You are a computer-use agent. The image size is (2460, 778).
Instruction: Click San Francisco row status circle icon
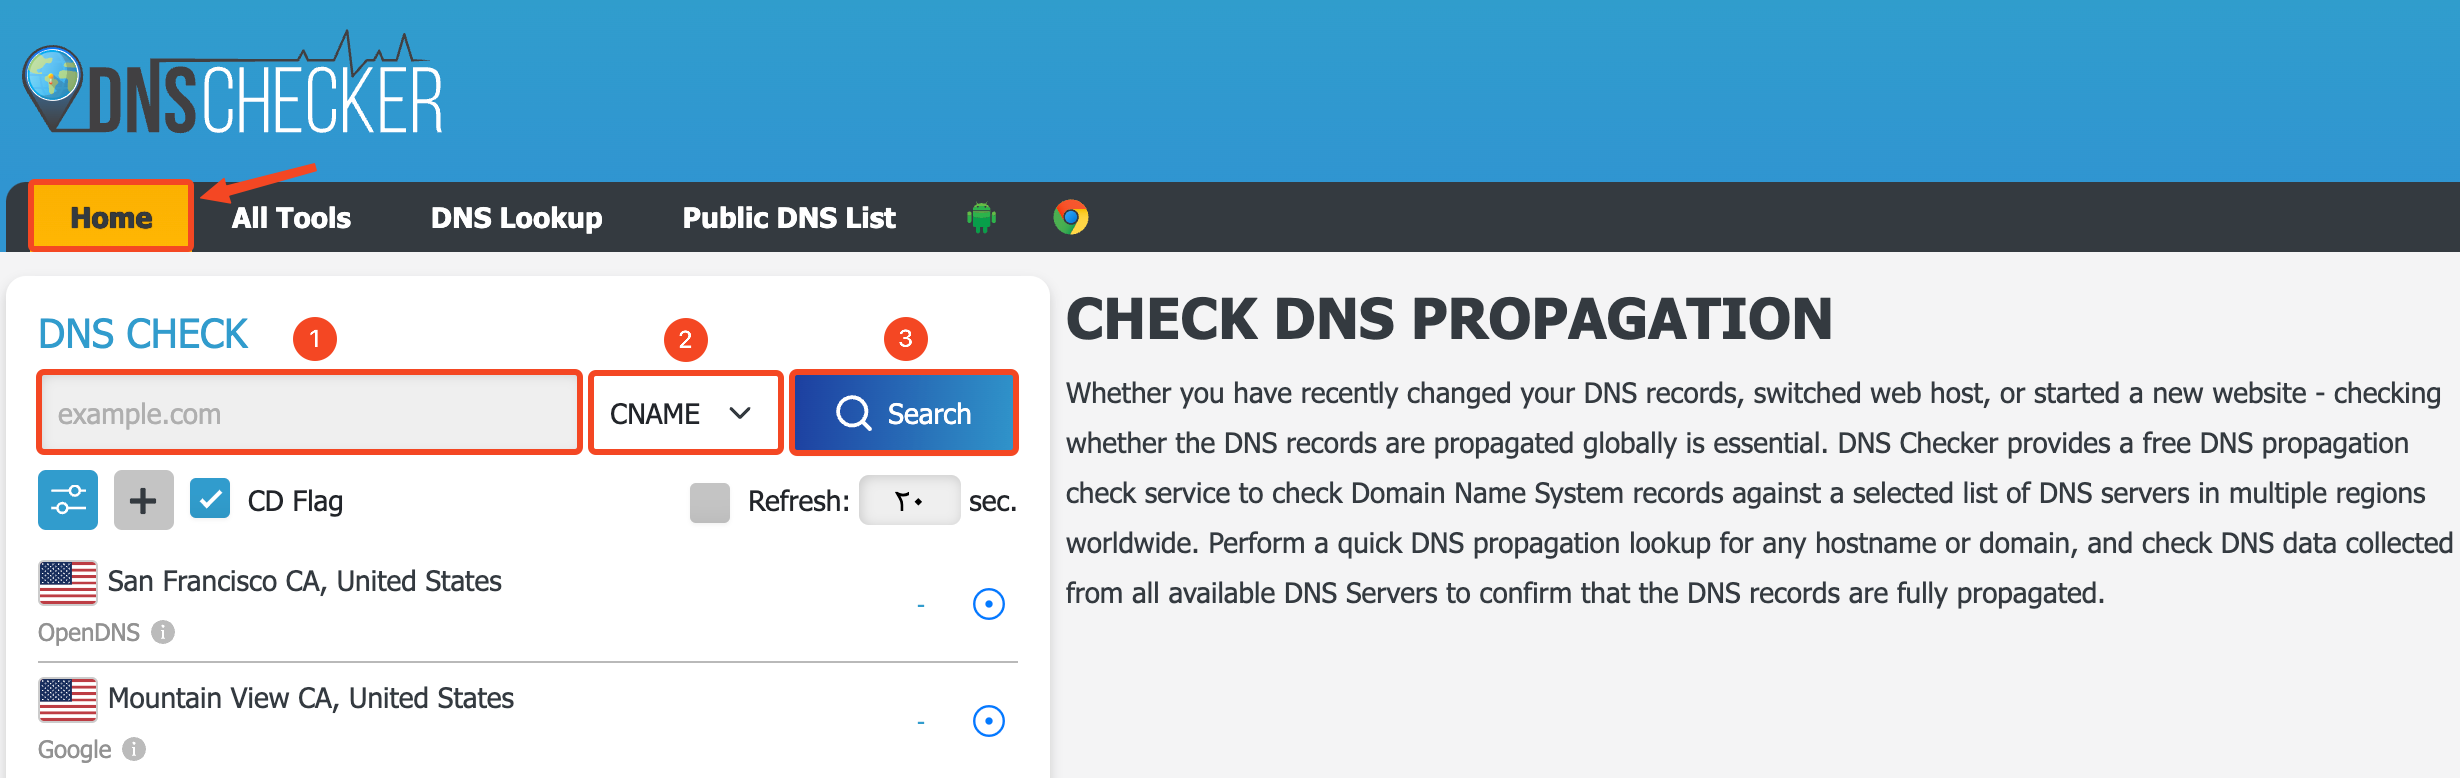click(x=989, y=604)
